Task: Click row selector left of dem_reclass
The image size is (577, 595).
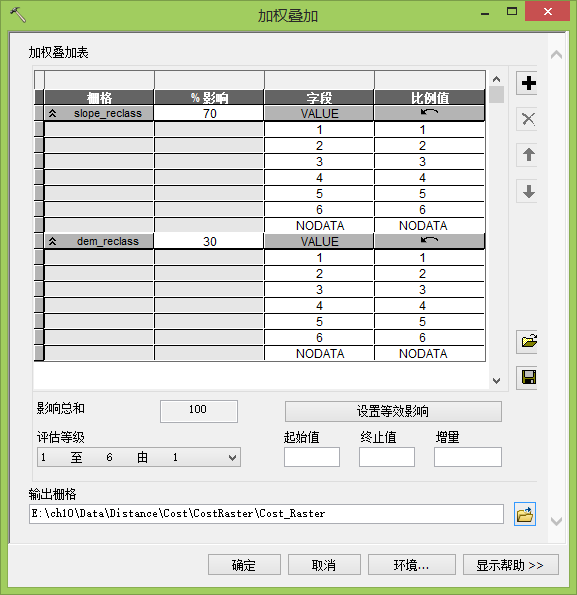Action: pos(39,241)
